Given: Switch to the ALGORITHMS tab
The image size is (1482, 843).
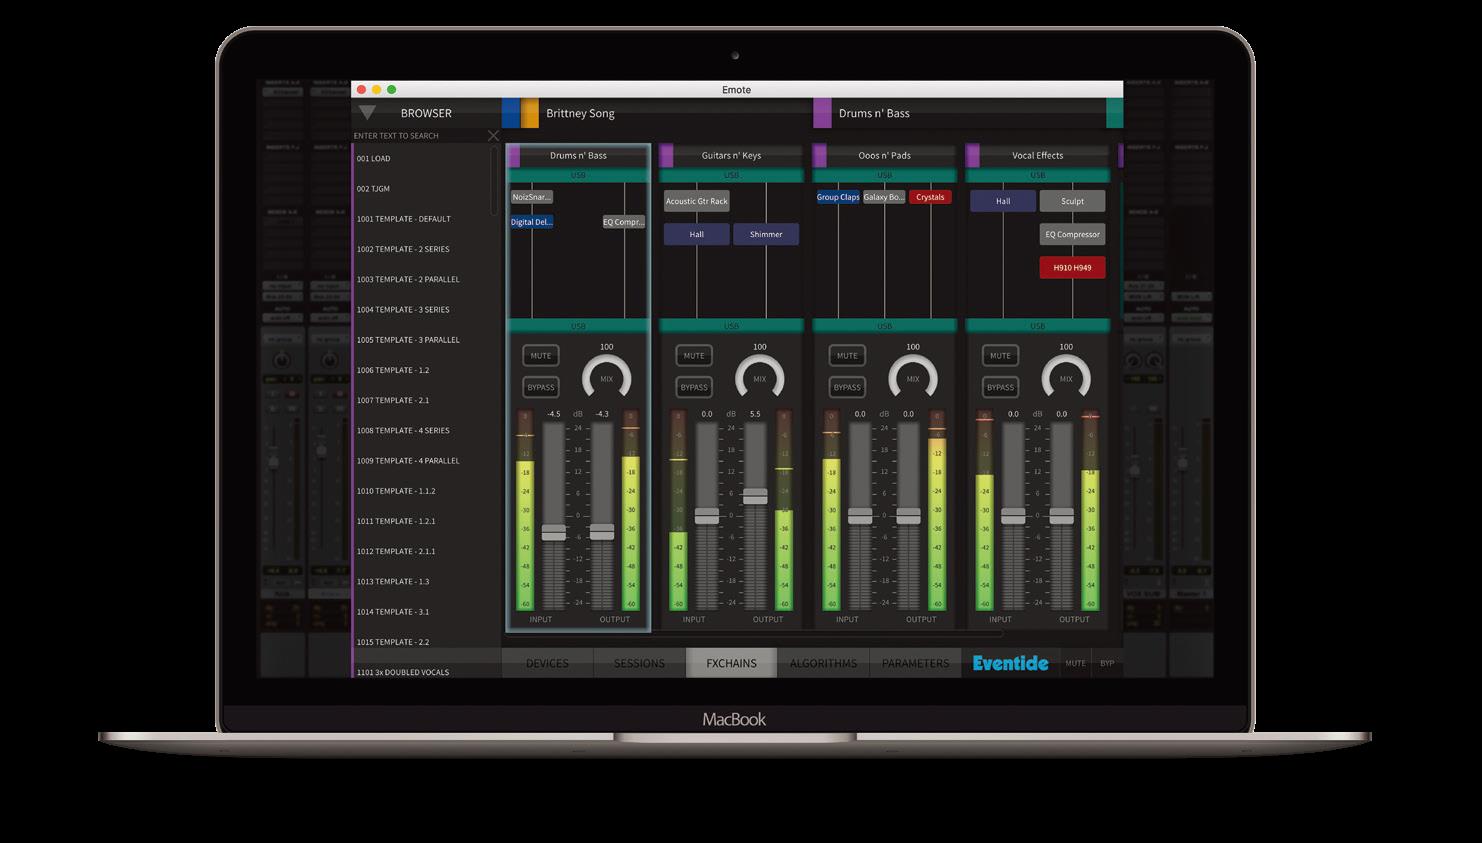Looking at the screenshot, I should 823,662.
